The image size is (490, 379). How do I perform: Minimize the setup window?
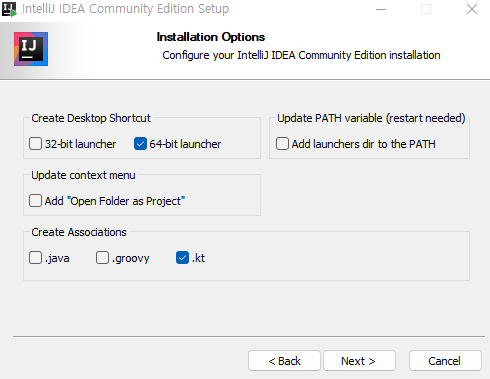point(381,9)
